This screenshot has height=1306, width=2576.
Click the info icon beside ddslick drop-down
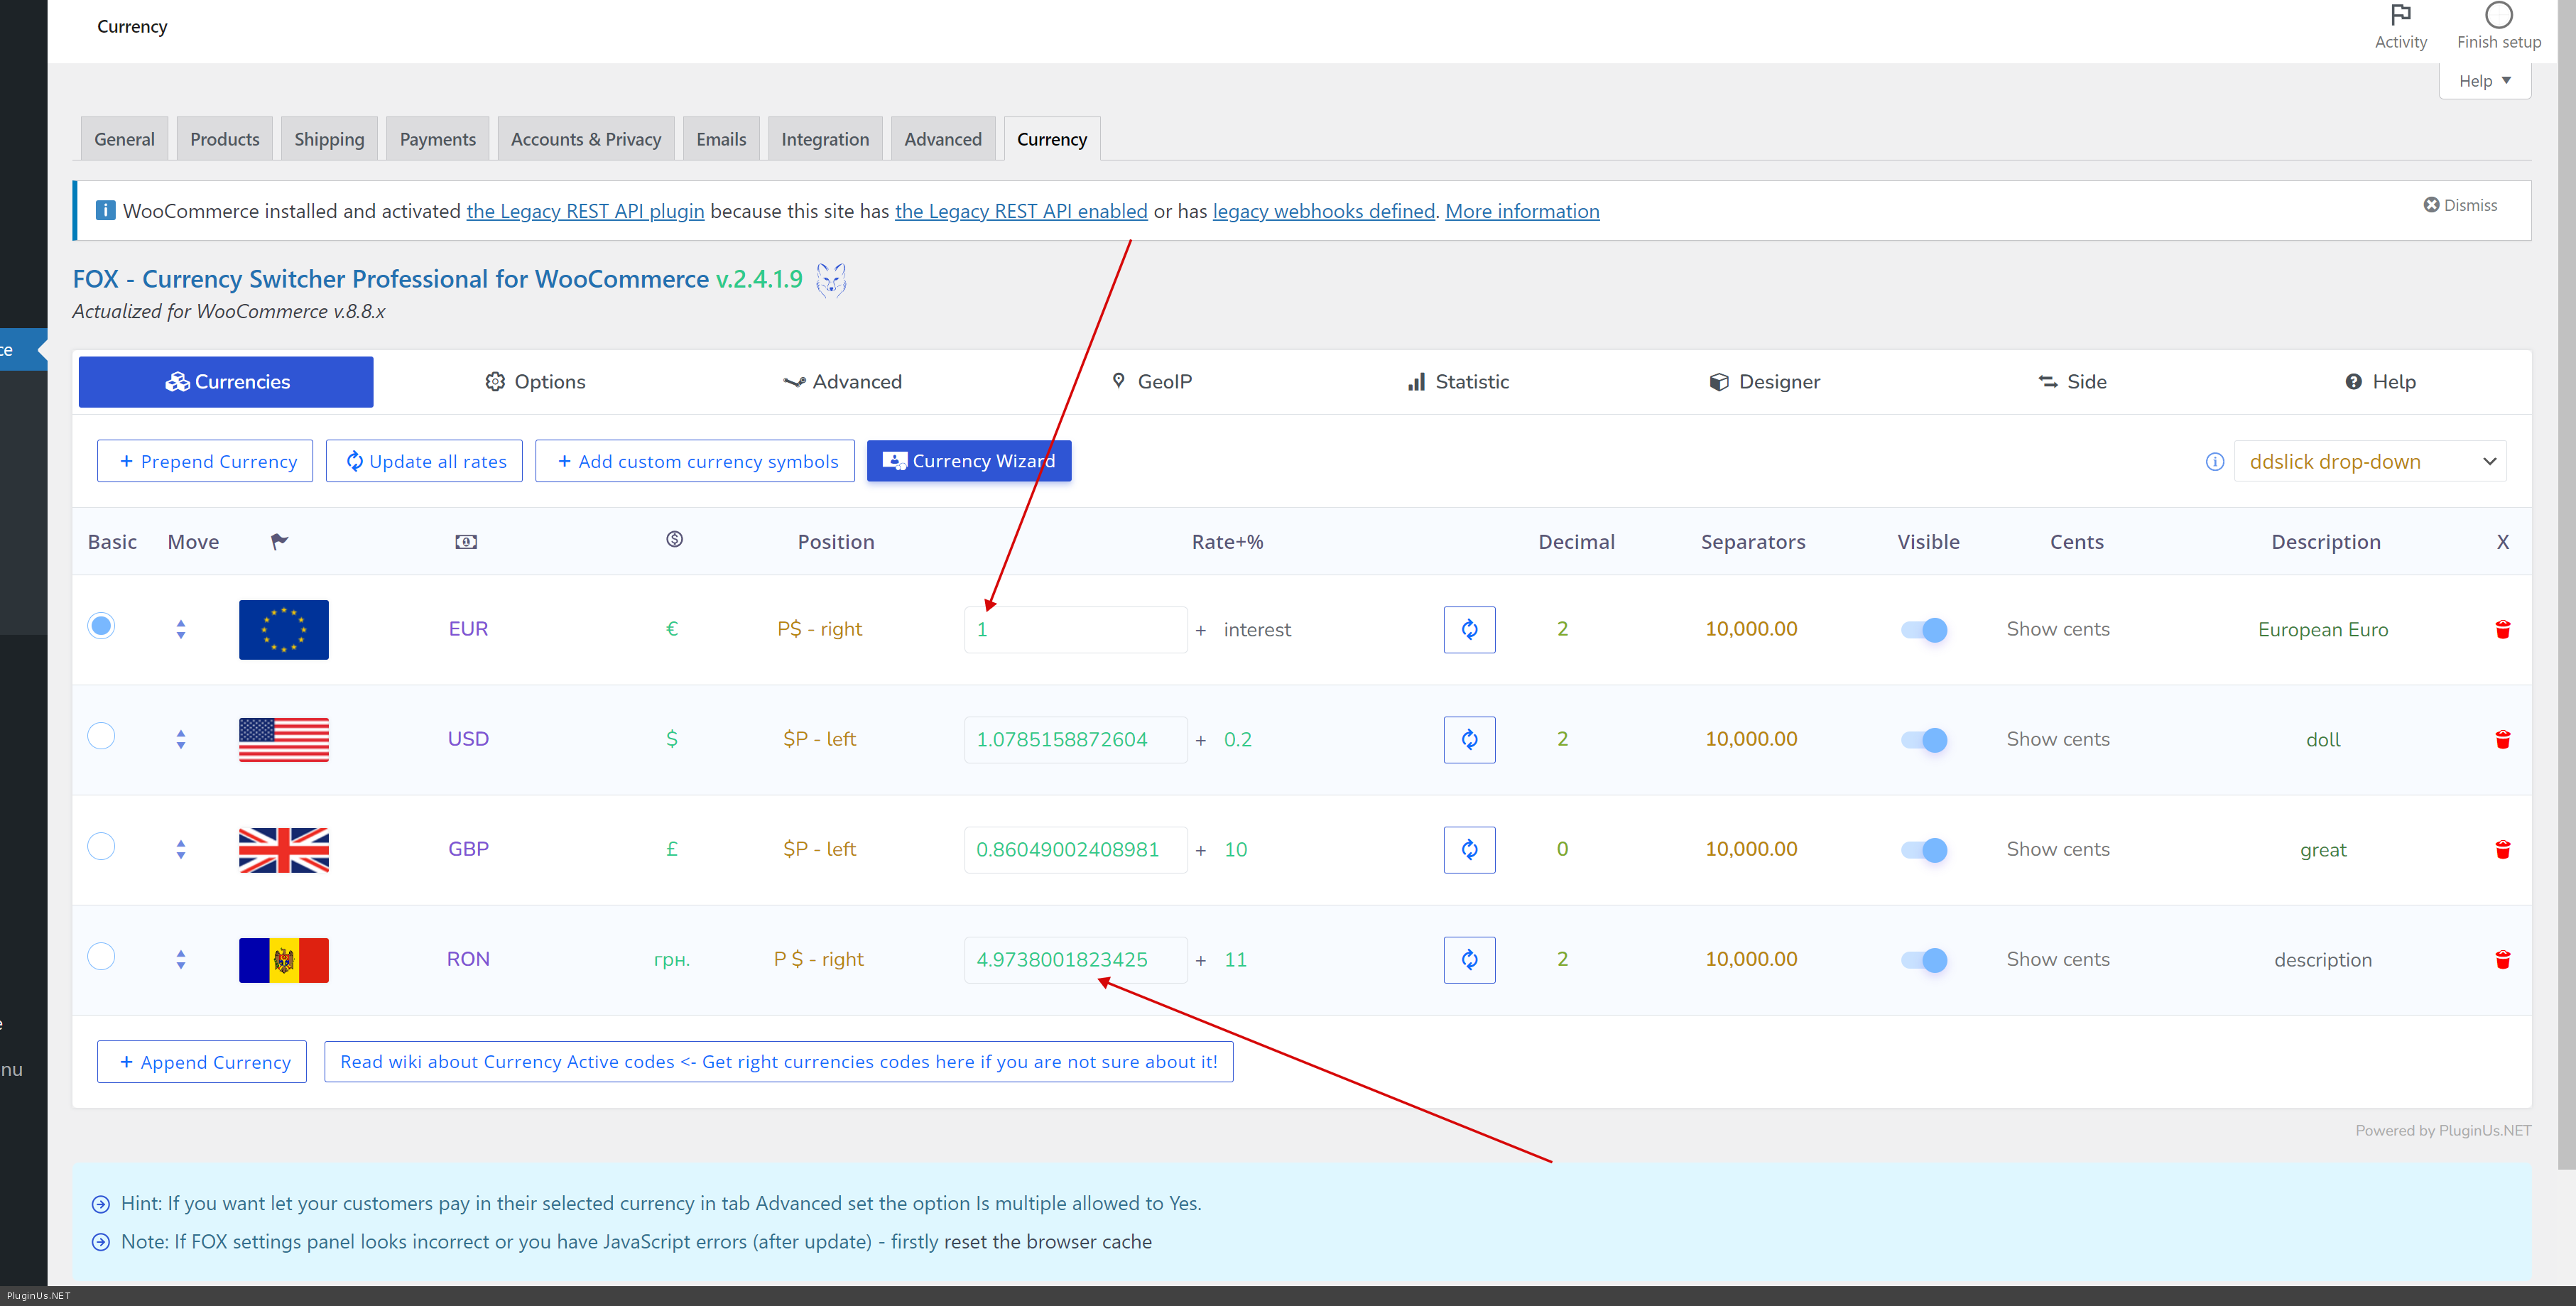point(2214,461)
